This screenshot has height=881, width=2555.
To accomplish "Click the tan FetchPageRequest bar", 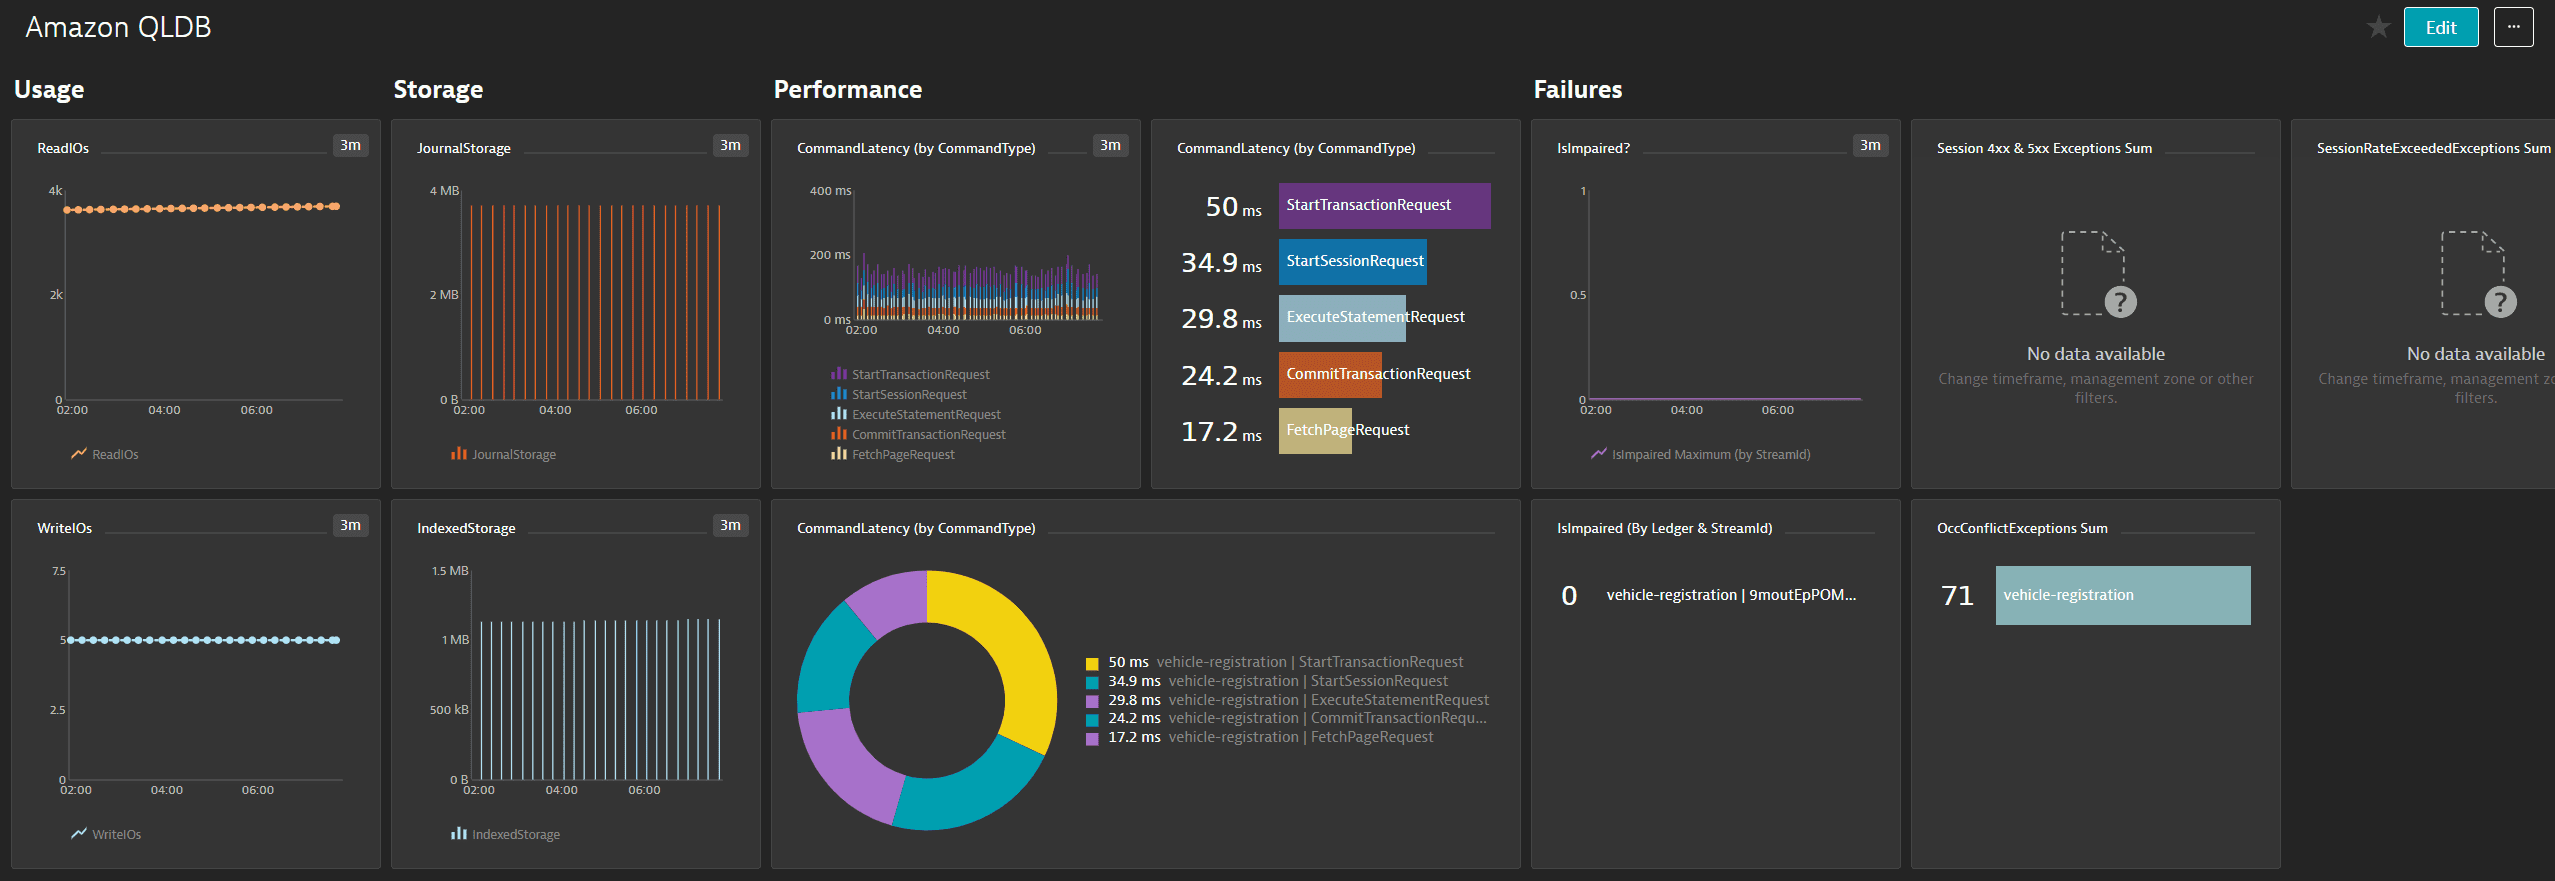I will (x=1315, y=430).
